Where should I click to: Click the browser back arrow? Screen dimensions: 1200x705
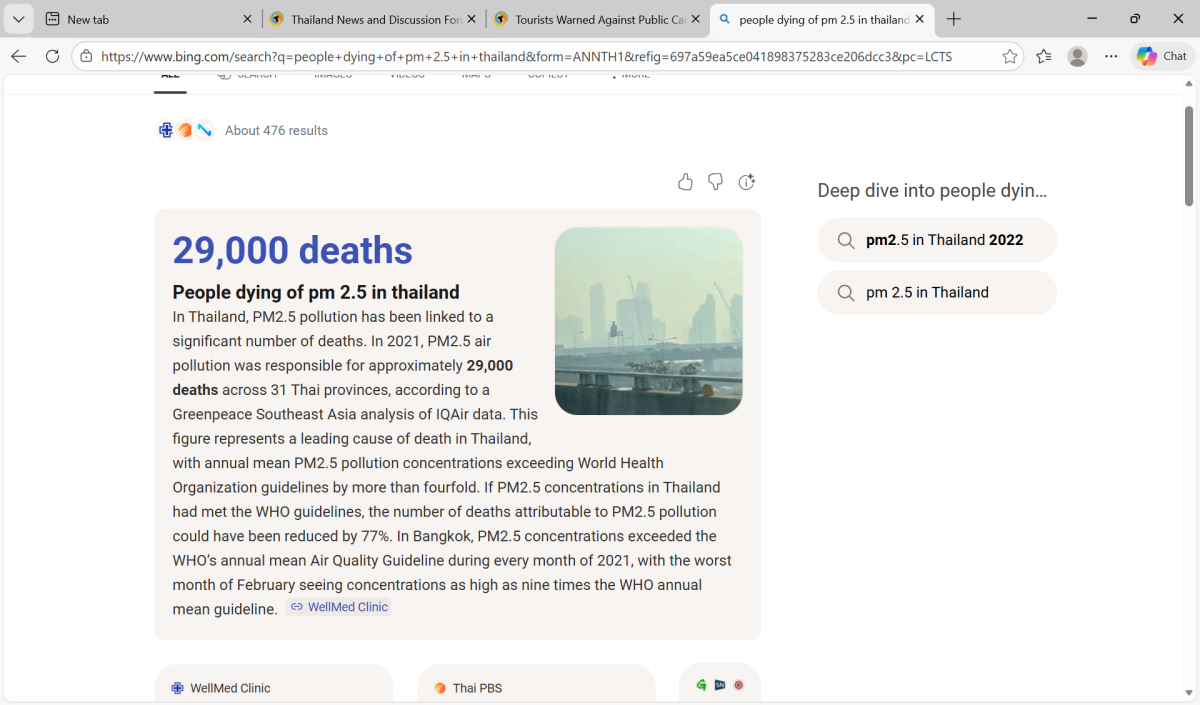tap(19, 57)
